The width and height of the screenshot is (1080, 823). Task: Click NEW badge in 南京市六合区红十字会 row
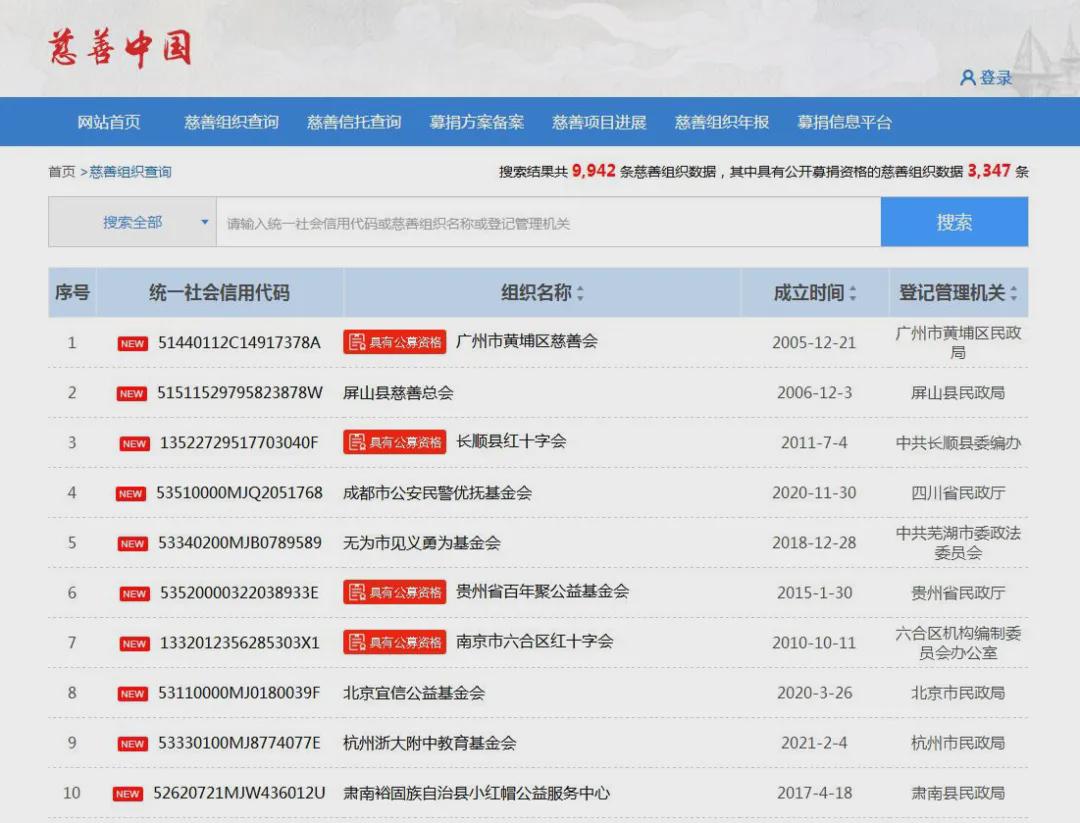coord(134,644)
